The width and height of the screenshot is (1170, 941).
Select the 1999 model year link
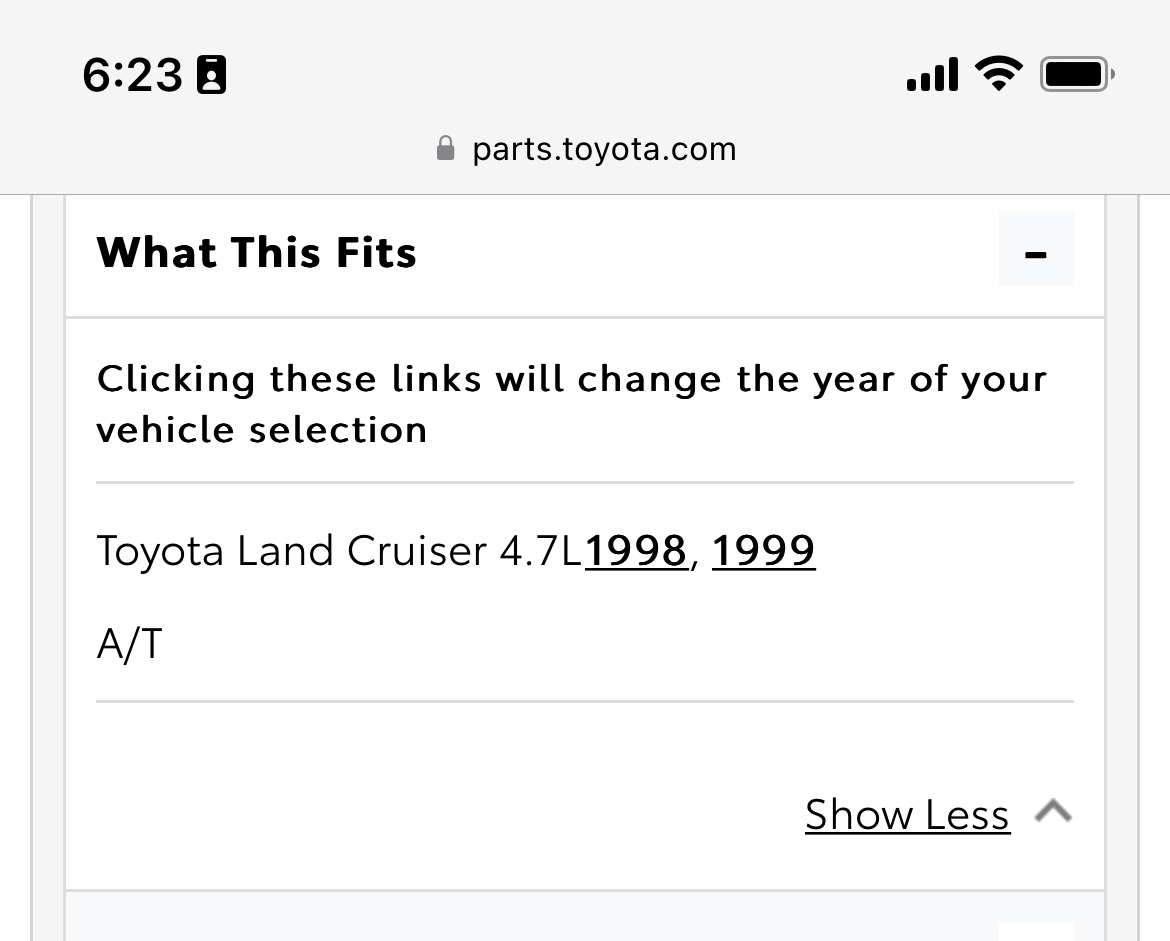point(763,551)
